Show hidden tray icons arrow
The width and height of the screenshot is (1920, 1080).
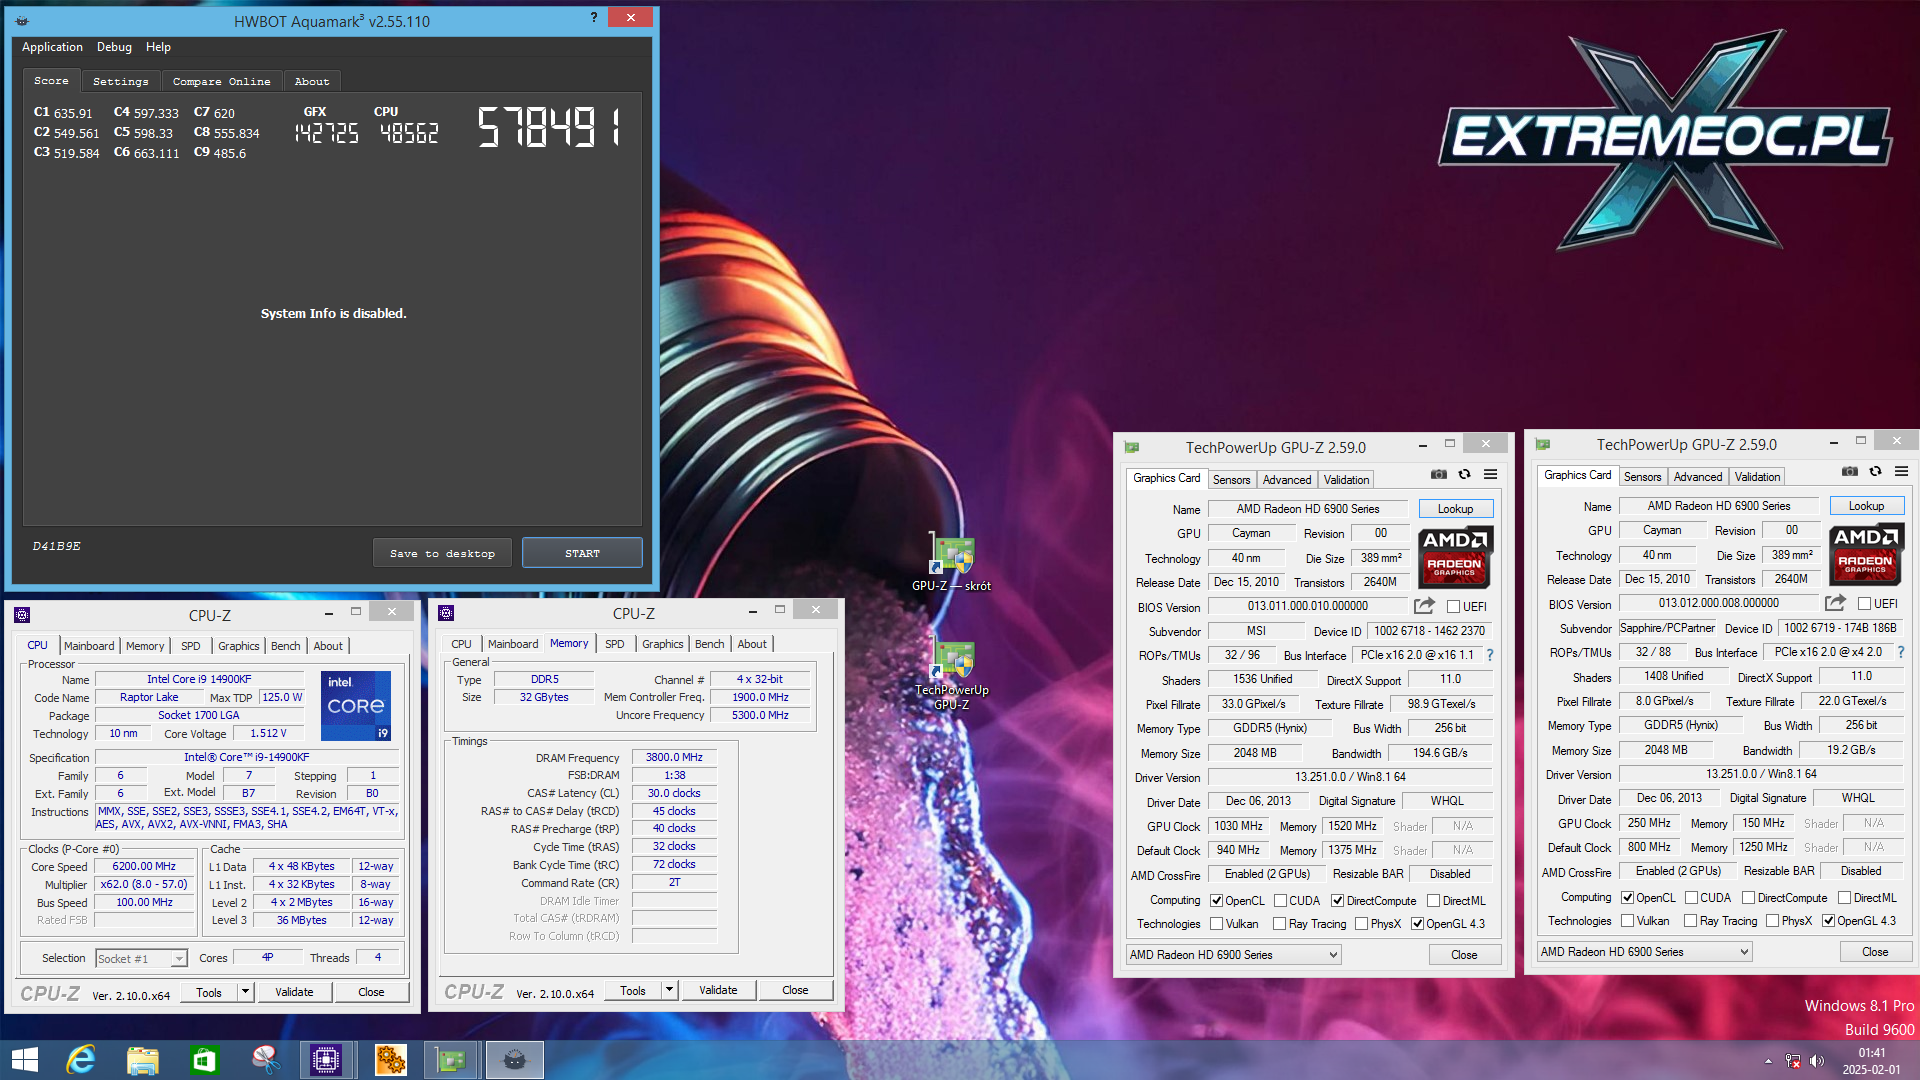click(x=1768, y=1061)
